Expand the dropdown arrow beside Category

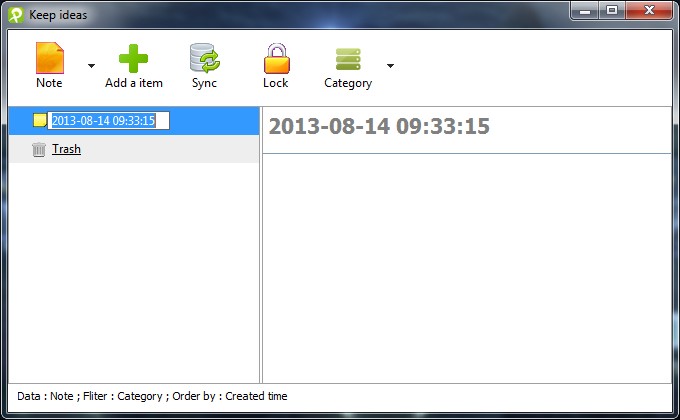tap(390, 66)
